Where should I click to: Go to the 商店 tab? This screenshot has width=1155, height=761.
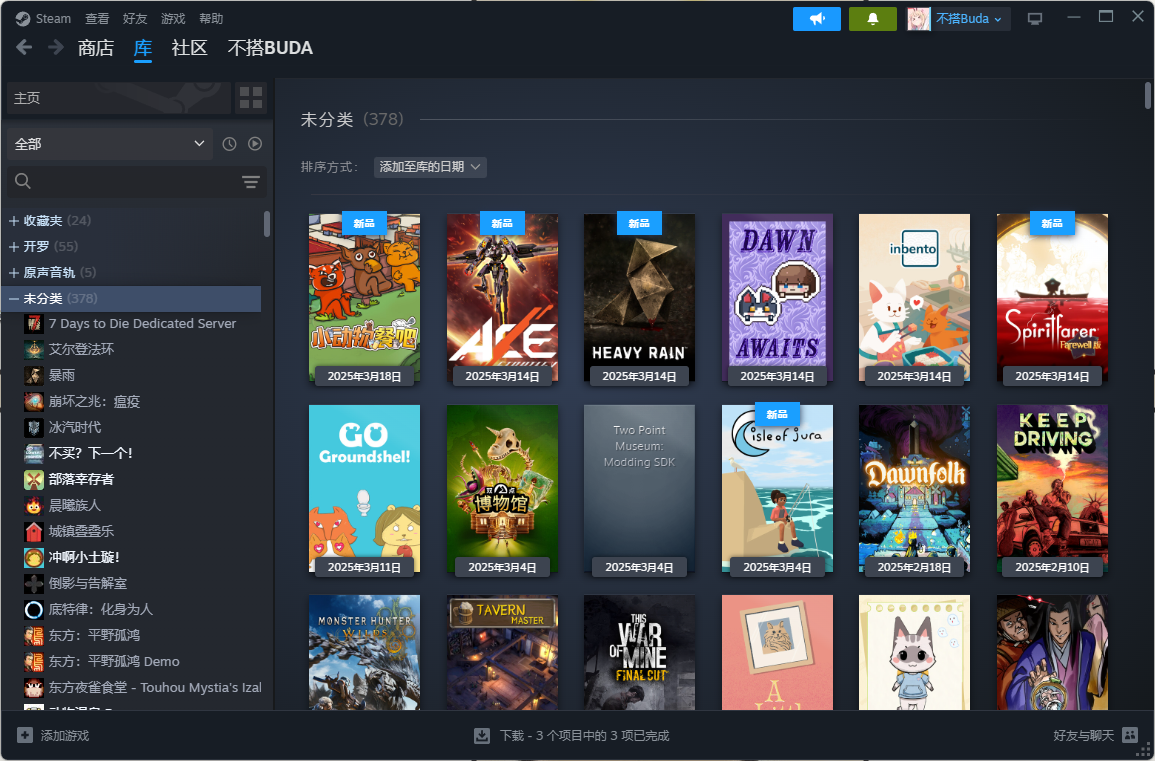click(96, 48)
